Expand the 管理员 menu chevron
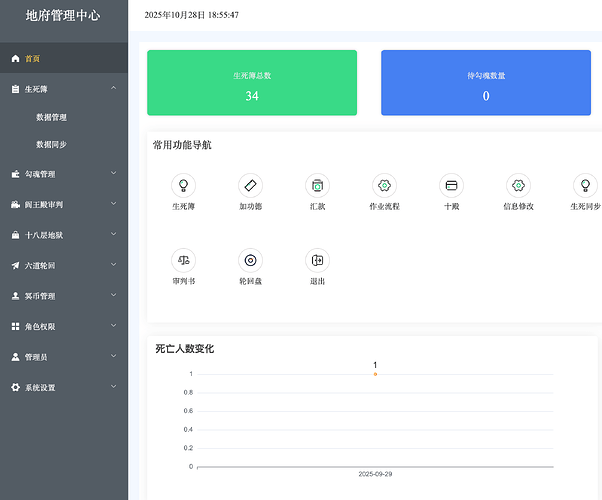602x500 pixels. 114,356
